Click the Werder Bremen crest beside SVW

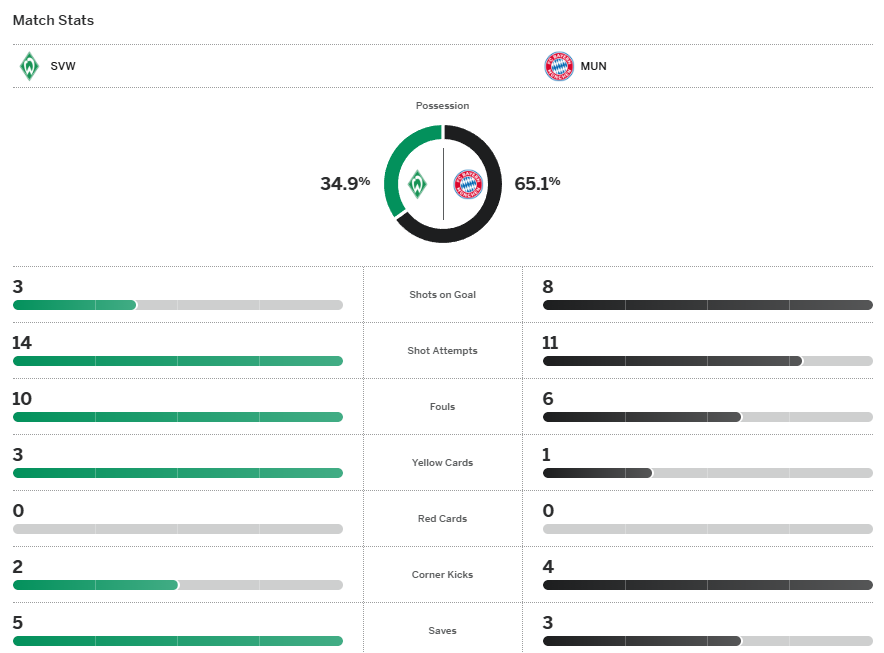coord(29,66)
